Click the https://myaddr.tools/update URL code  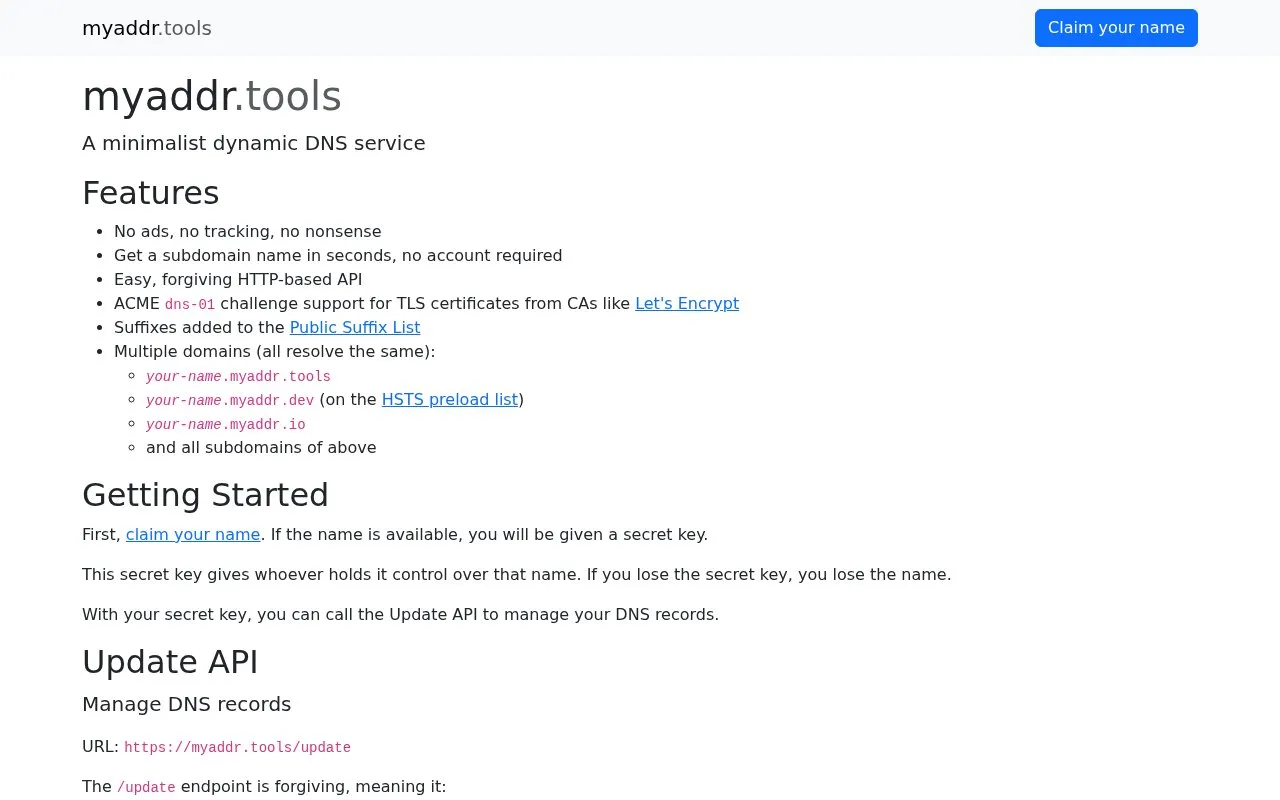click(237, 747)
